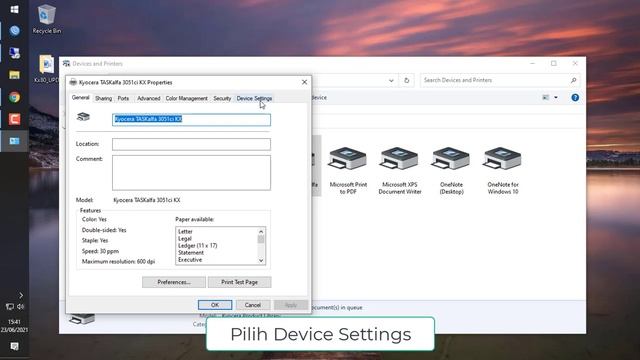Expand the address bar history dropdown
640x360 pixels.
pyautogui.click(x=391, y=80)
